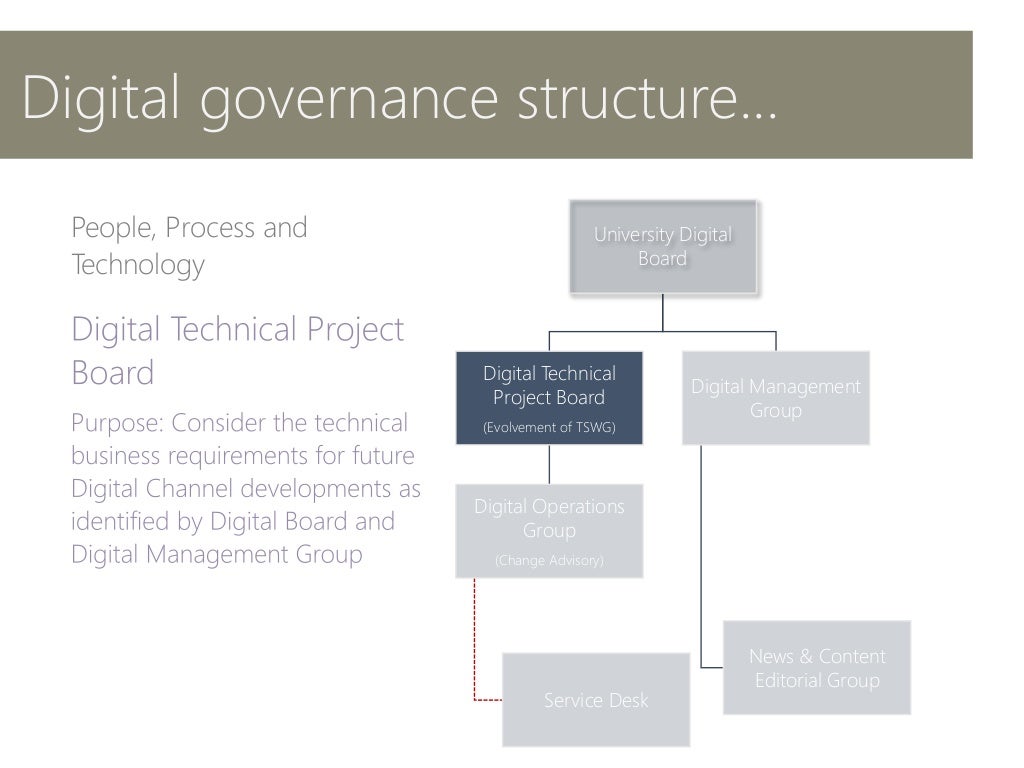Select the Digital Technical Project Board box
Image resolution: width=1024 pixels, height=768 pixels.
point(549,398)
